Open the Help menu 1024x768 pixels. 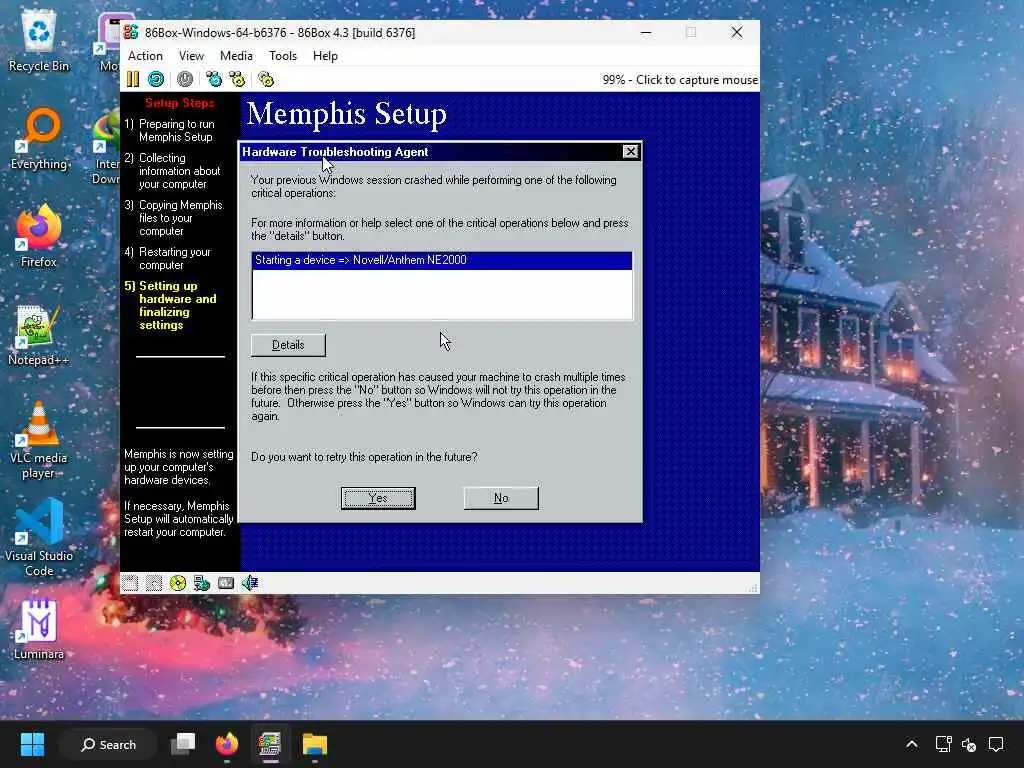[x=325, y=56]
